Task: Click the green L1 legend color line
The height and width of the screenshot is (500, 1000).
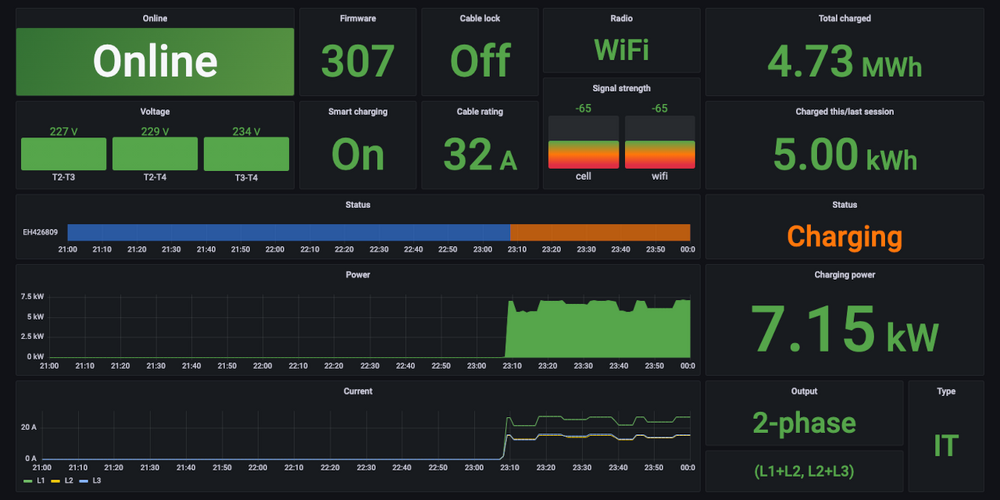Action: click(26, 481)
